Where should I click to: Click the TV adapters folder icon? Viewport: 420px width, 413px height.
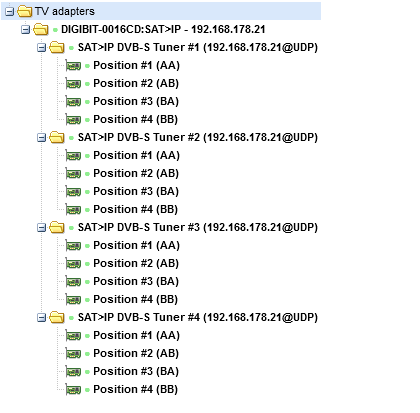[x=24, y=11]
